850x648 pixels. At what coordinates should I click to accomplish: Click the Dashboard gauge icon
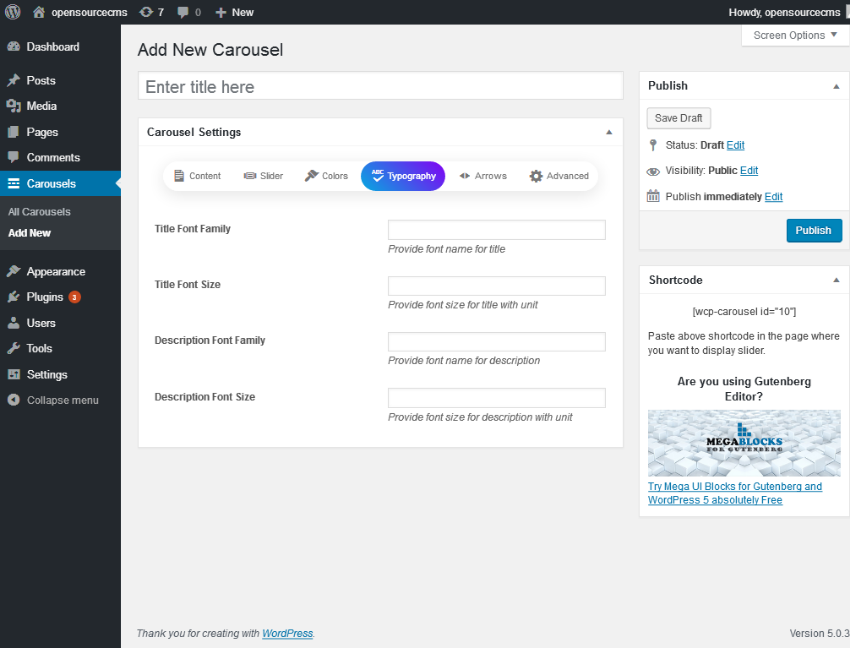(14, 47)
